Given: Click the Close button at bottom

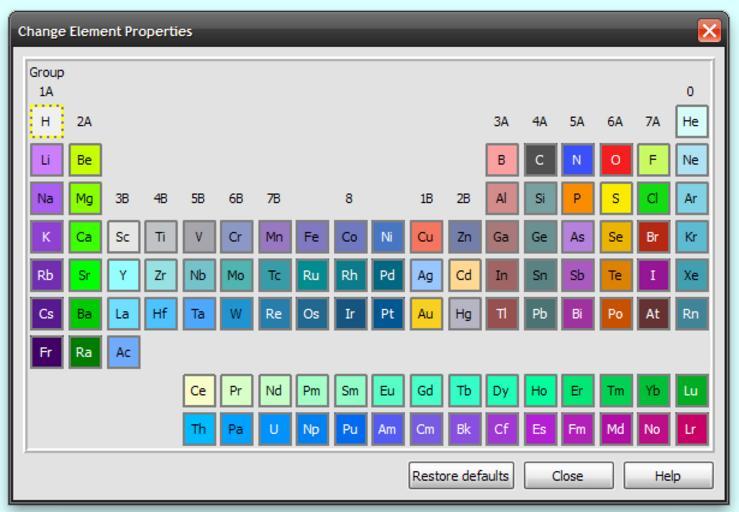Looking at the screenshot, I should pyautogui.click(x=568, y=476).
